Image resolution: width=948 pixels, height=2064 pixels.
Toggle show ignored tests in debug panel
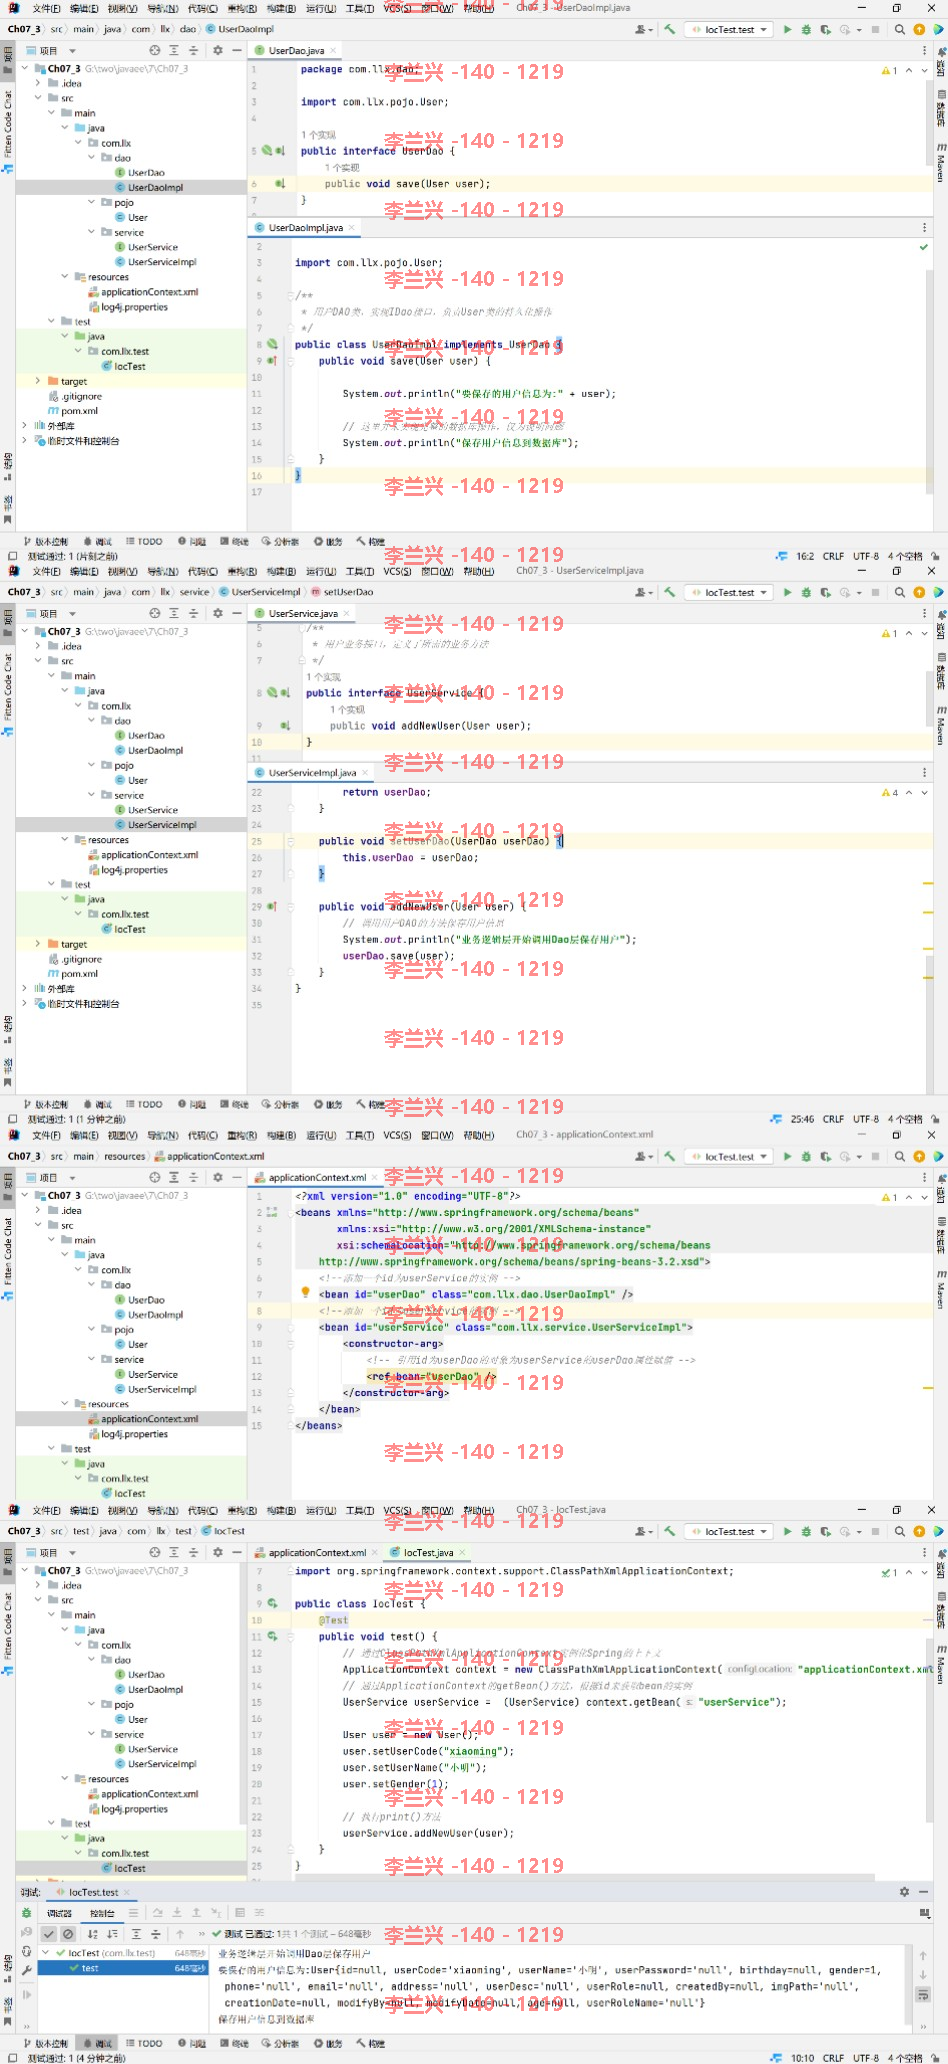(67, 1934)
